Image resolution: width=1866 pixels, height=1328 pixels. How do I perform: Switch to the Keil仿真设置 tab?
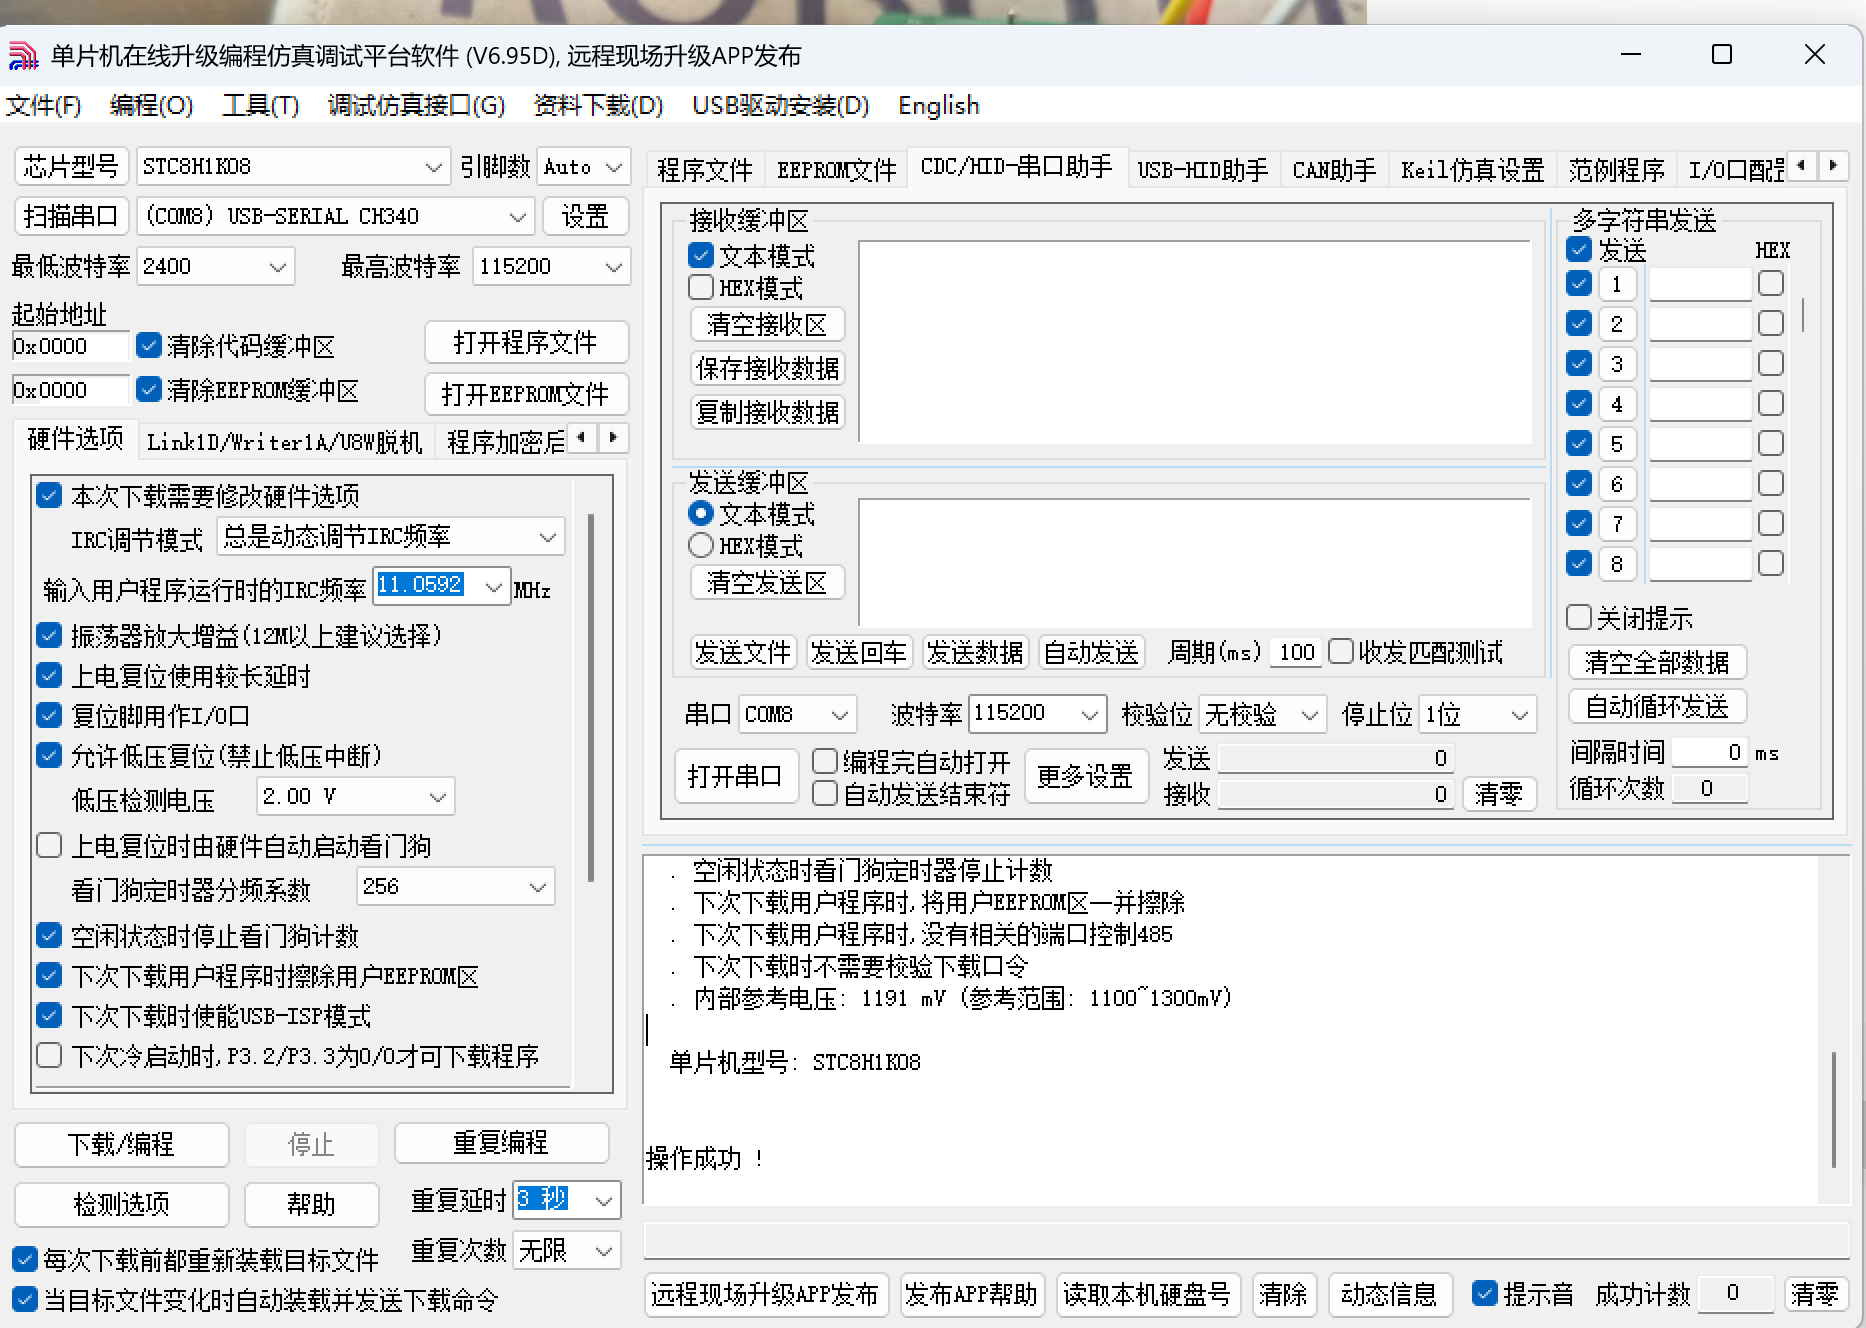1472,170
